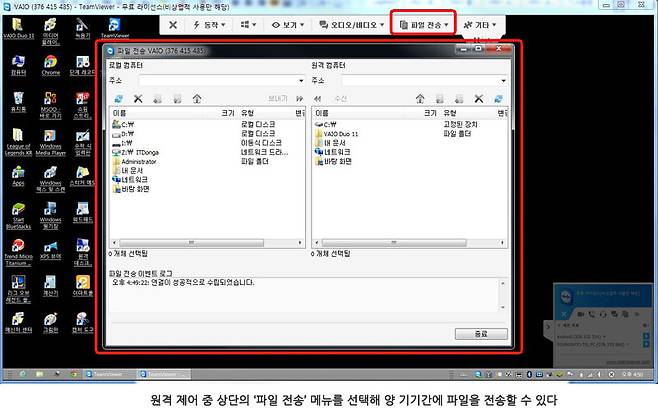This screenshot has height=417, width=658.
Task: Refresh the local computer file list
Action: tap(119, 99)
